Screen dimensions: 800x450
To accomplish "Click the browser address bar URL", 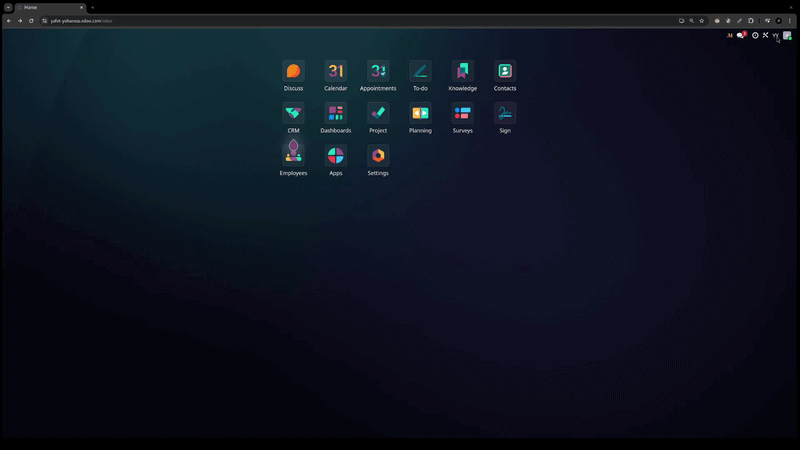I will click(x=82, y=21).
